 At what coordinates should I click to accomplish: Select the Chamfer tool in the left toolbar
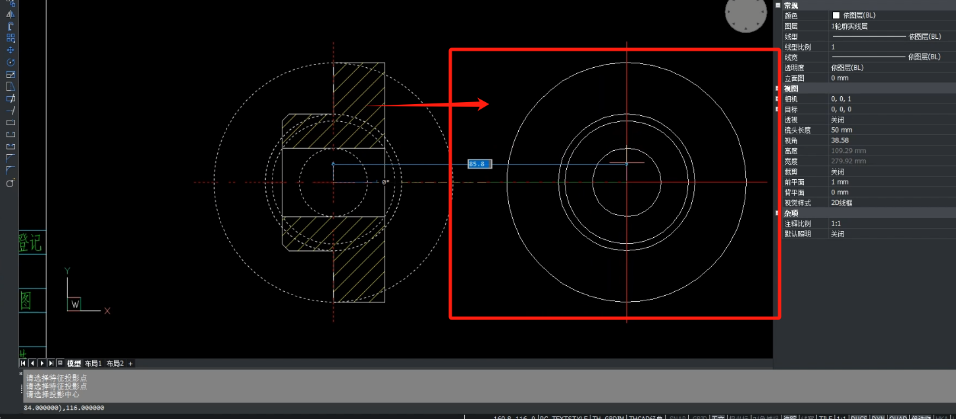pyautogui.click(x=10, y=158)
